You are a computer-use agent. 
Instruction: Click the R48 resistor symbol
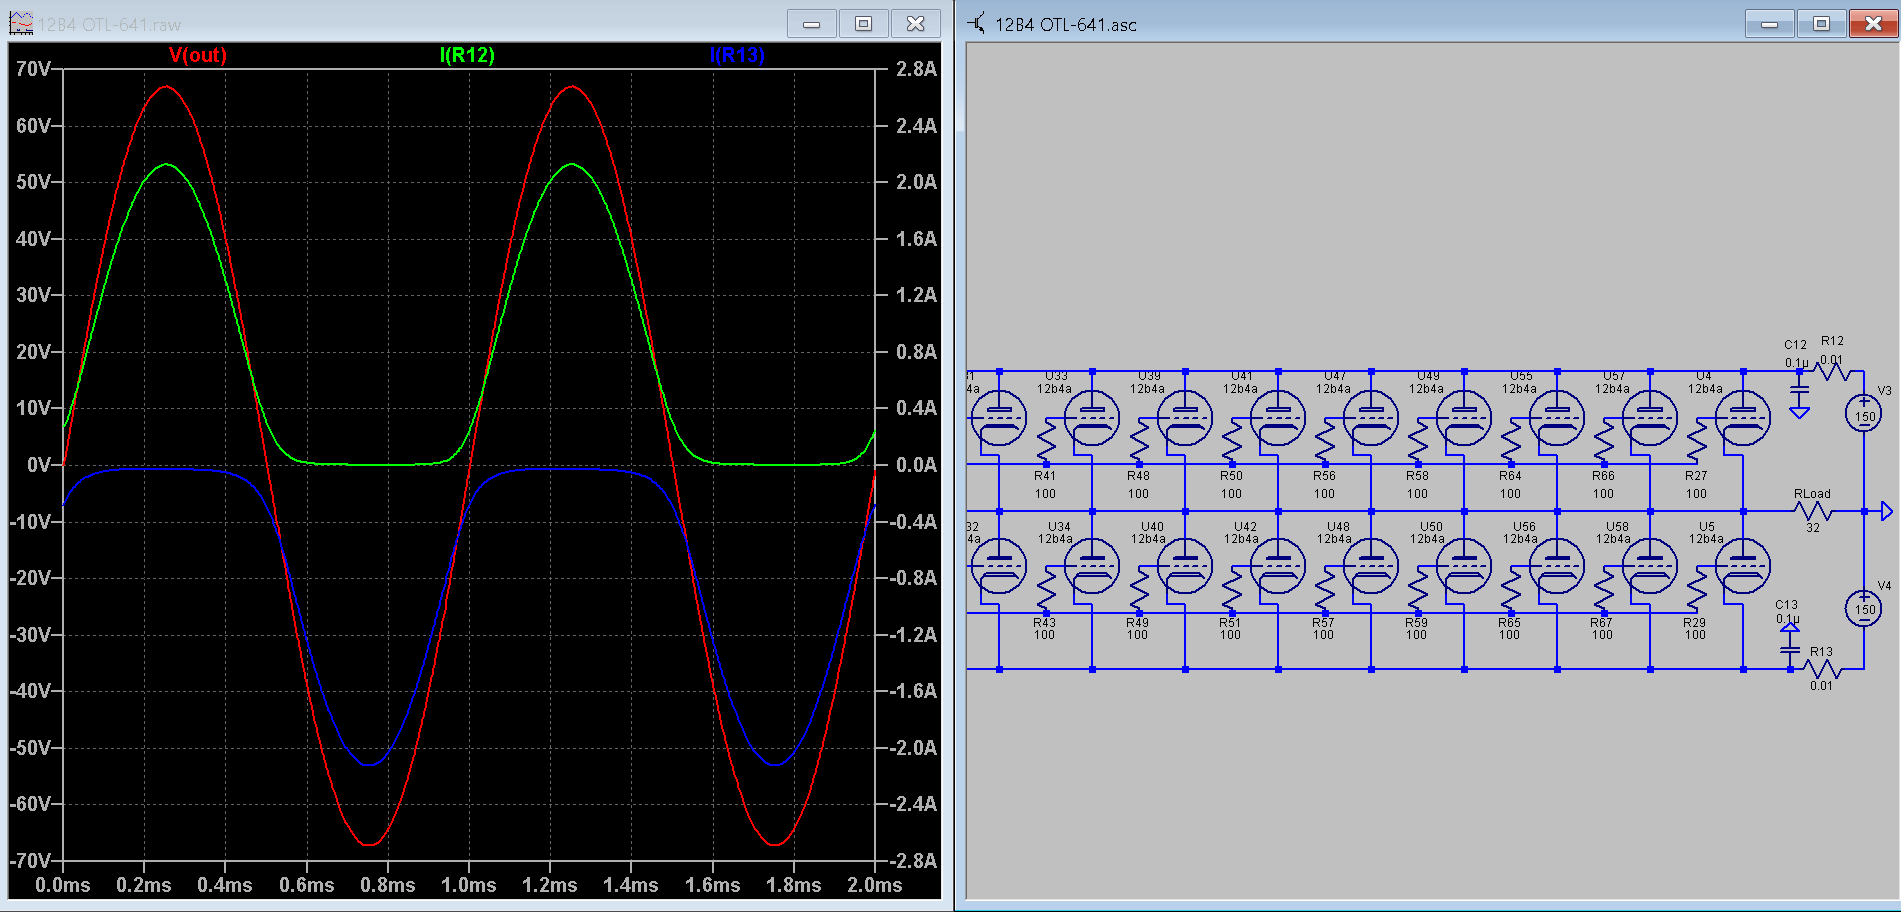pos(1139,441)
